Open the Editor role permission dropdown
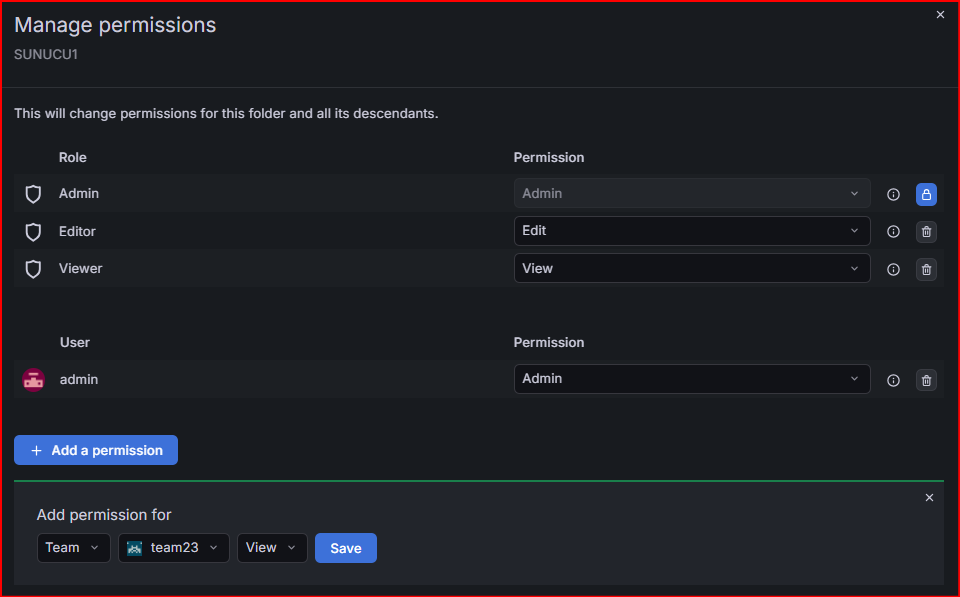 692,231
